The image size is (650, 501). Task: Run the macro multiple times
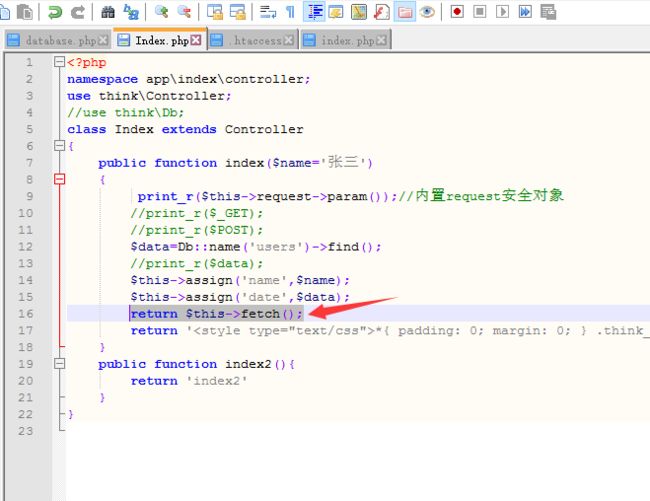(525, 12)
